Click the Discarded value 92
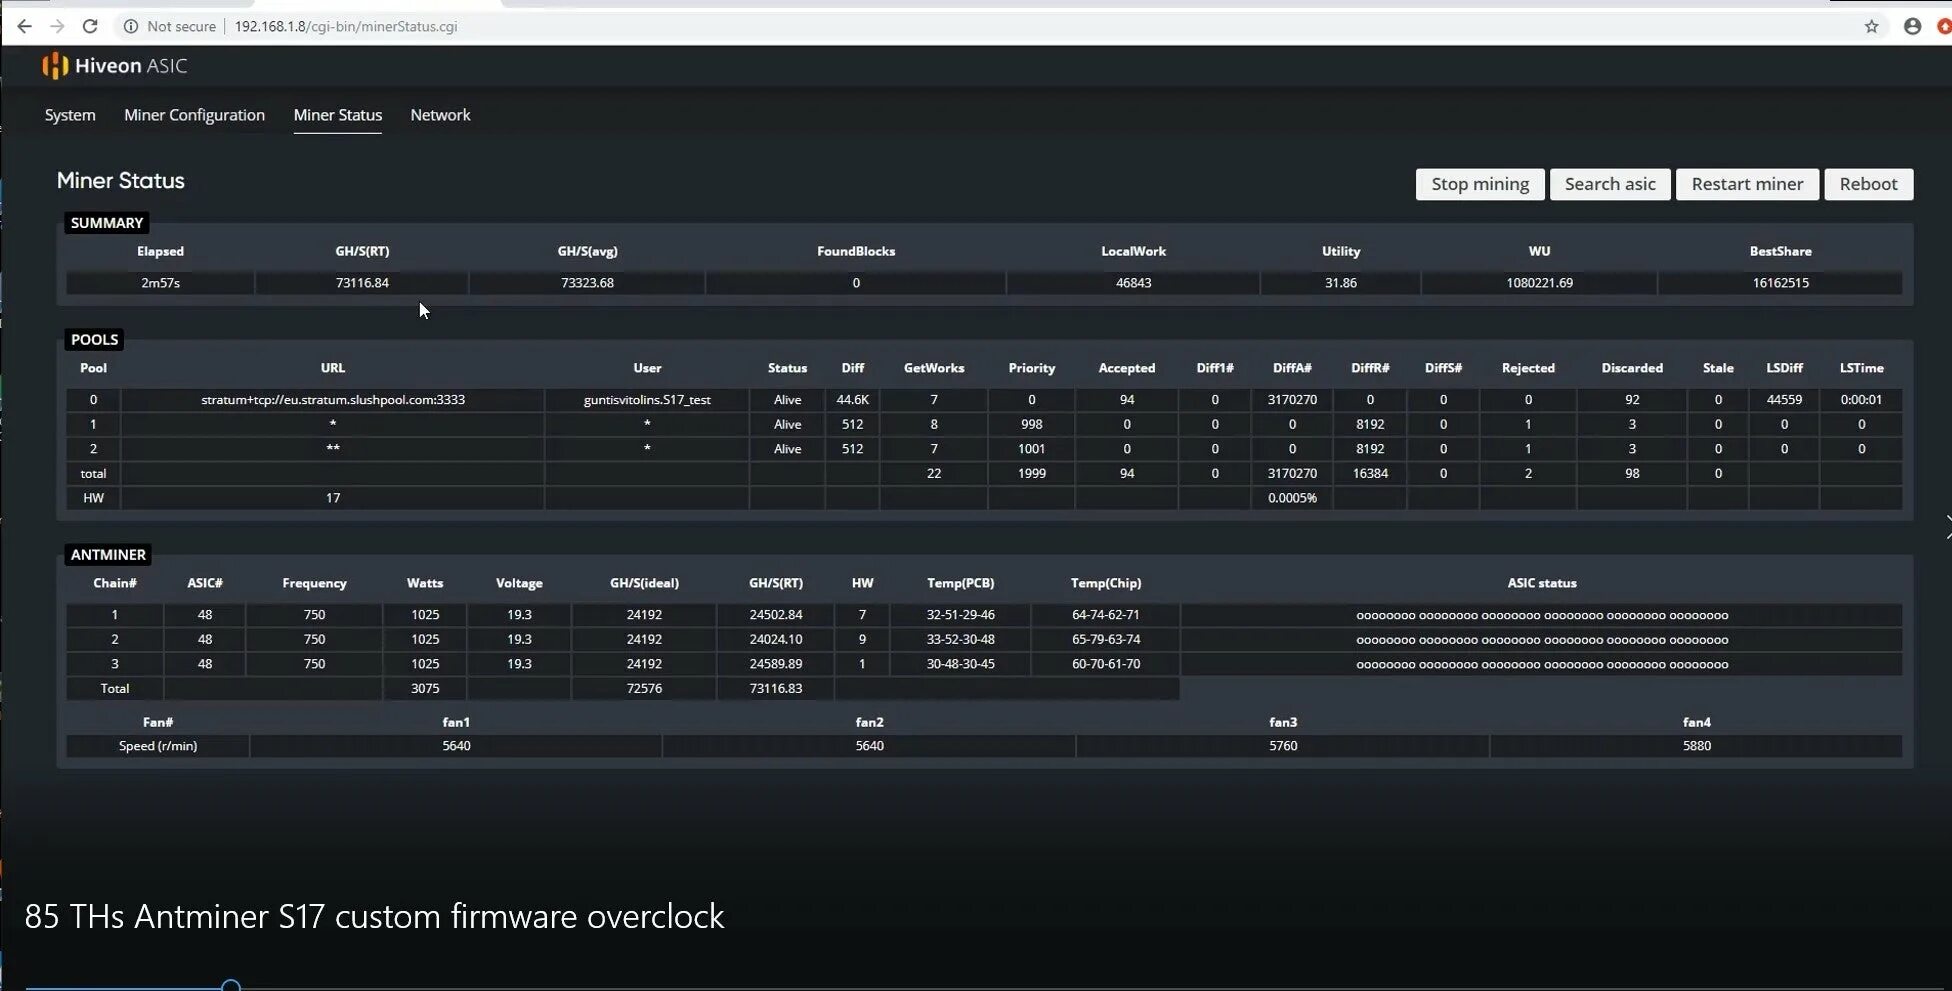Image resolution: width=1952 pixels, height=991 pixels. tap(1632, 400)
